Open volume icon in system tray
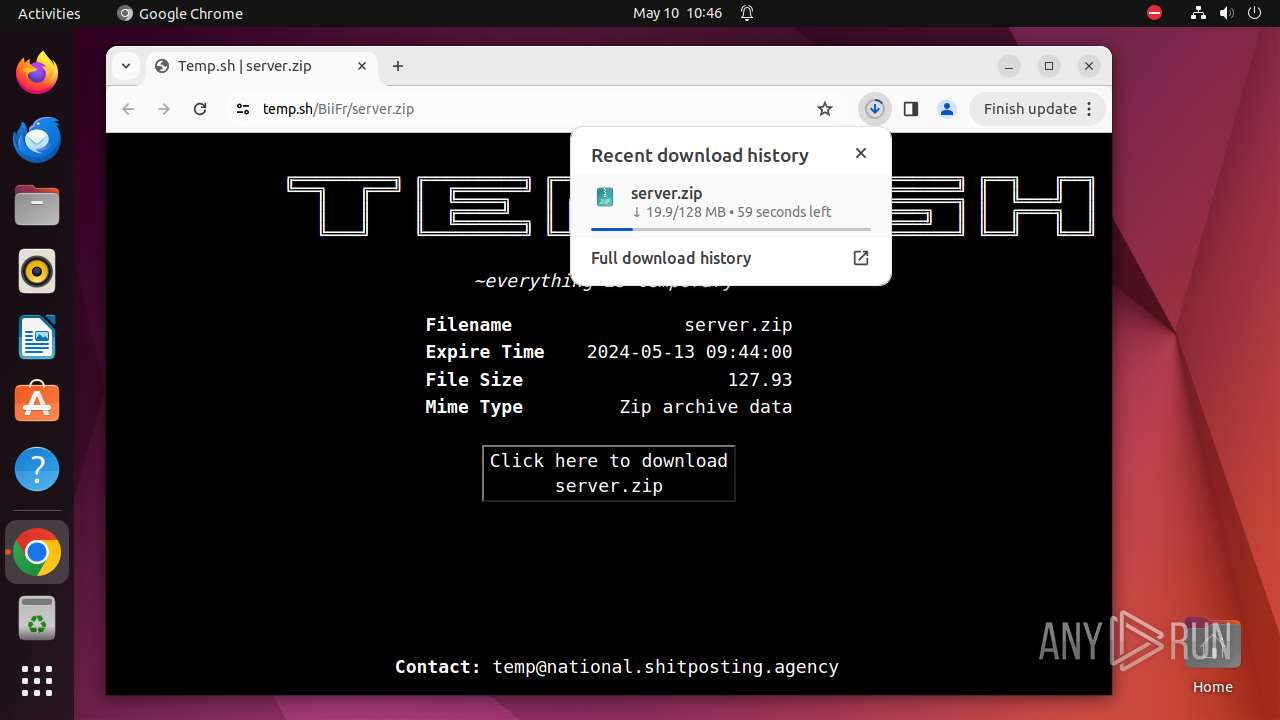The height and width of the screenshot is (720, 1280). click(x=1227, y=13)
